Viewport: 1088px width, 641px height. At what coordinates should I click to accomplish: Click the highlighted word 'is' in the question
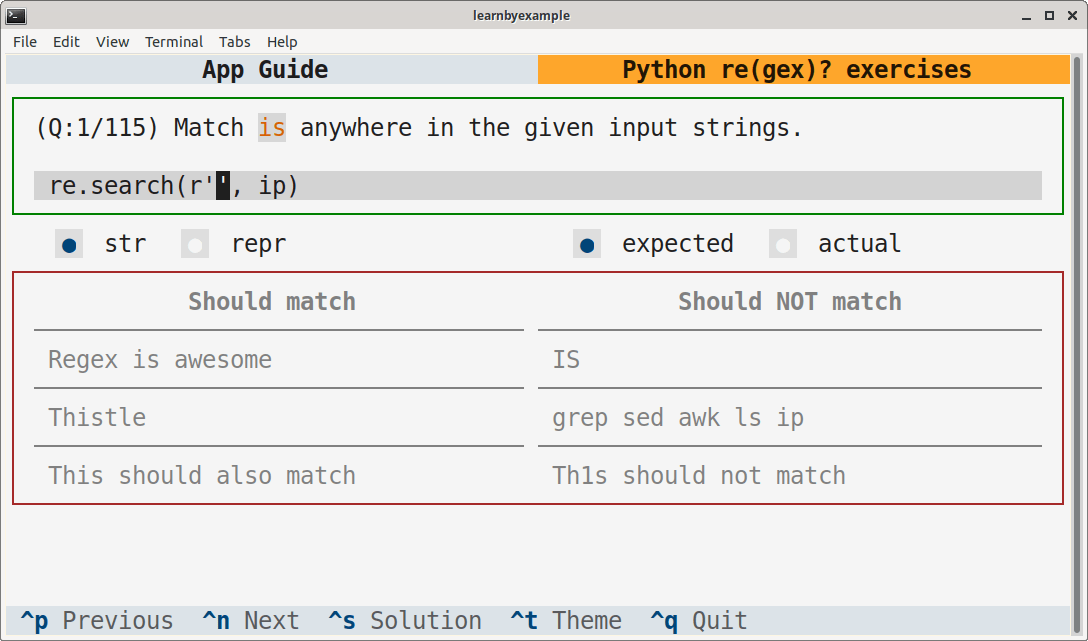[x=271, y=127]
